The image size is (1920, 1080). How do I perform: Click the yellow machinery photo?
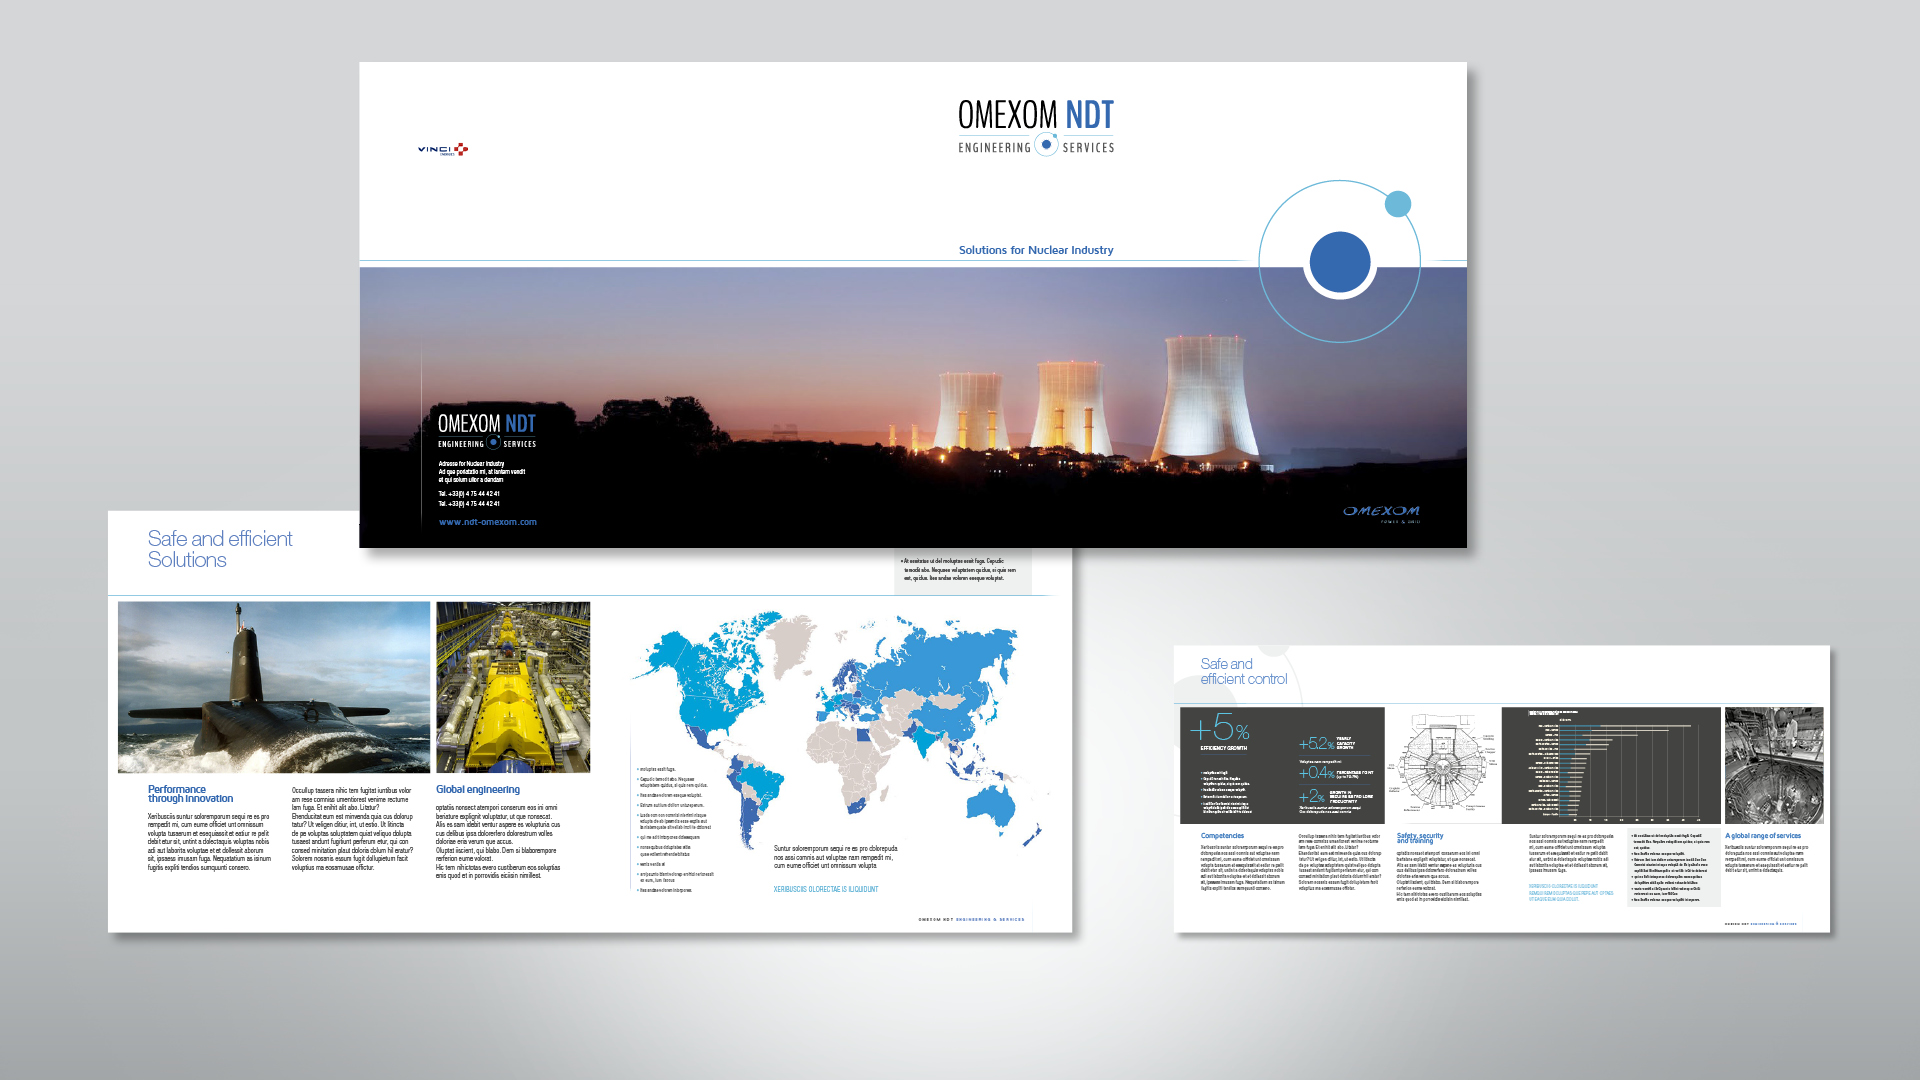point(513,687)
